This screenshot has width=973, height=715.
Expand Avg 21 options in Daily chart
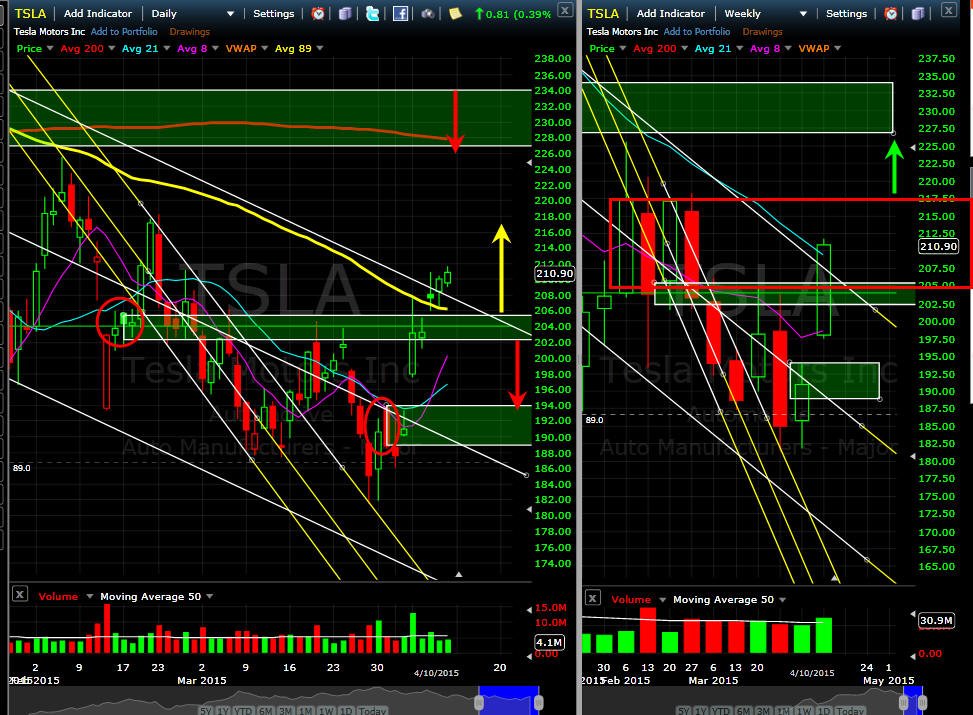pyautogui.click(x=166, y=48)
